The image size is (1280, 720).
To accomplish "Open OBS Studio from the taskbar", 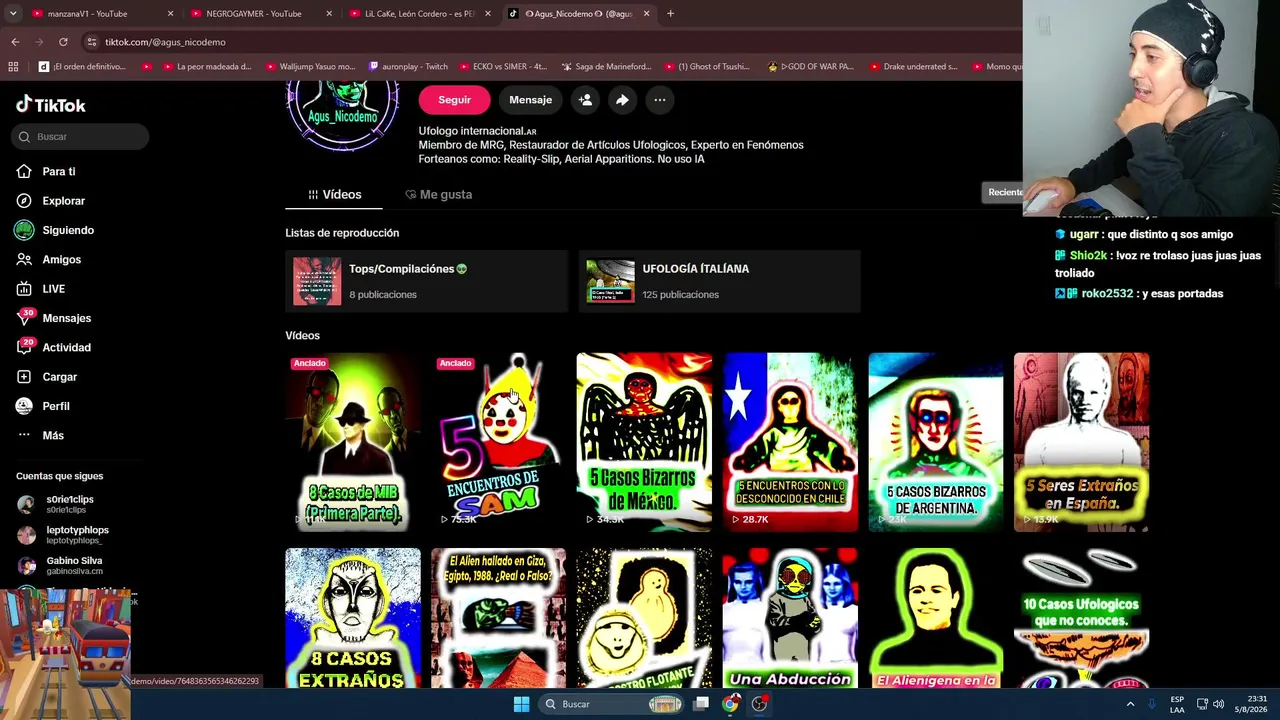I will click(x=760, y=704).
